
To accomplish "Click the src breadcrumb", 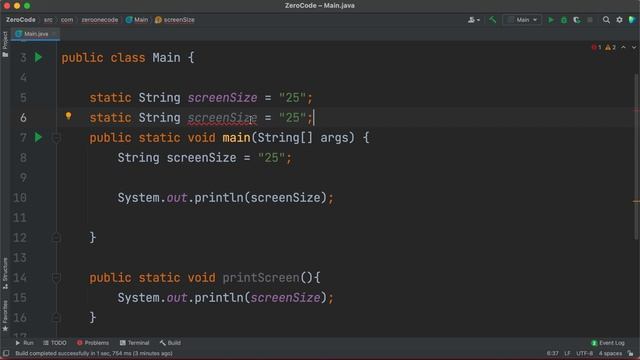I will (x=48, y=20).
